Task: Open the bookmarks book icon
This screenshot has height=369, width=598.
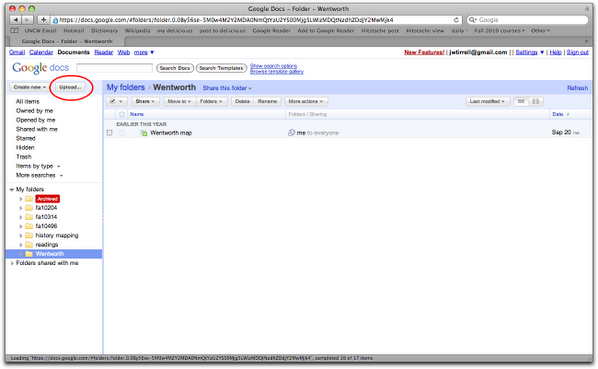Action: click(x=14, y=30)
